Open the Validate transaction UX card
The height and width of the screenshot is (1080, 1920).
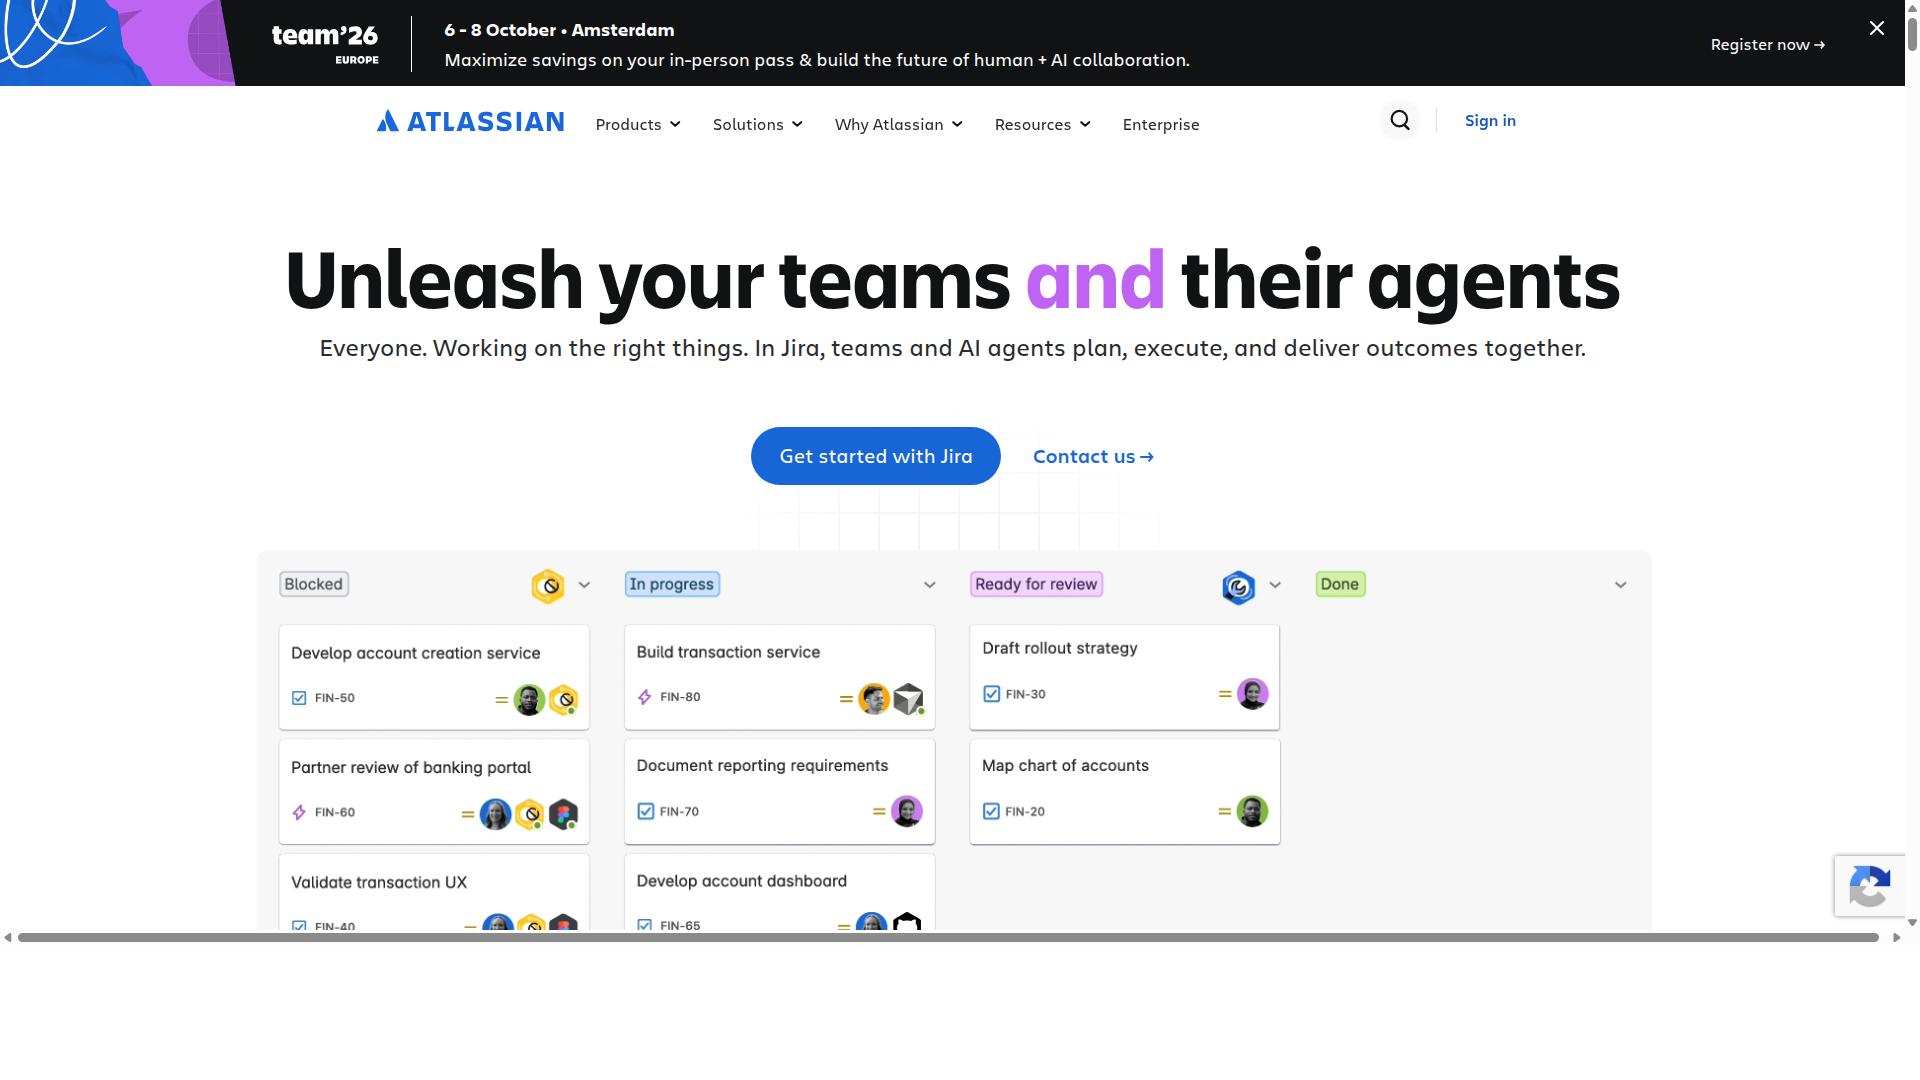click(434, 892)
